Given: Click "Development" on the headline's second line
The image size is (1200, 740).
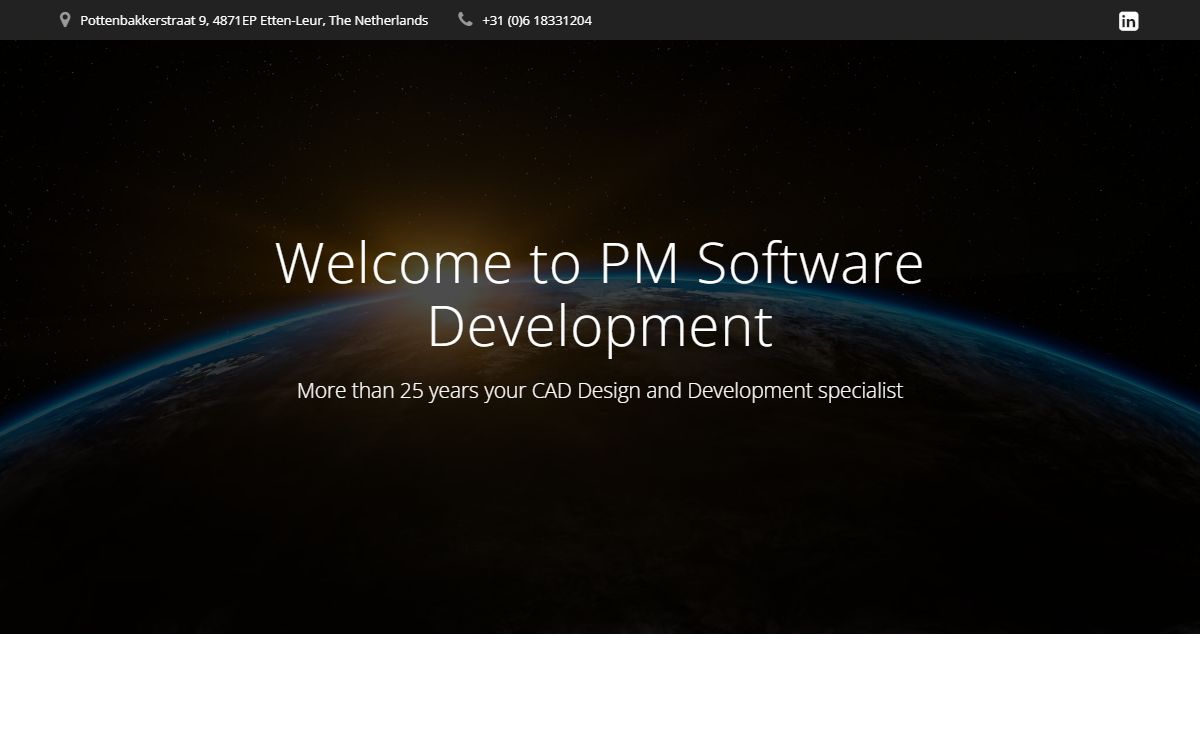Looking at the screenshot, I should point(600,327).
